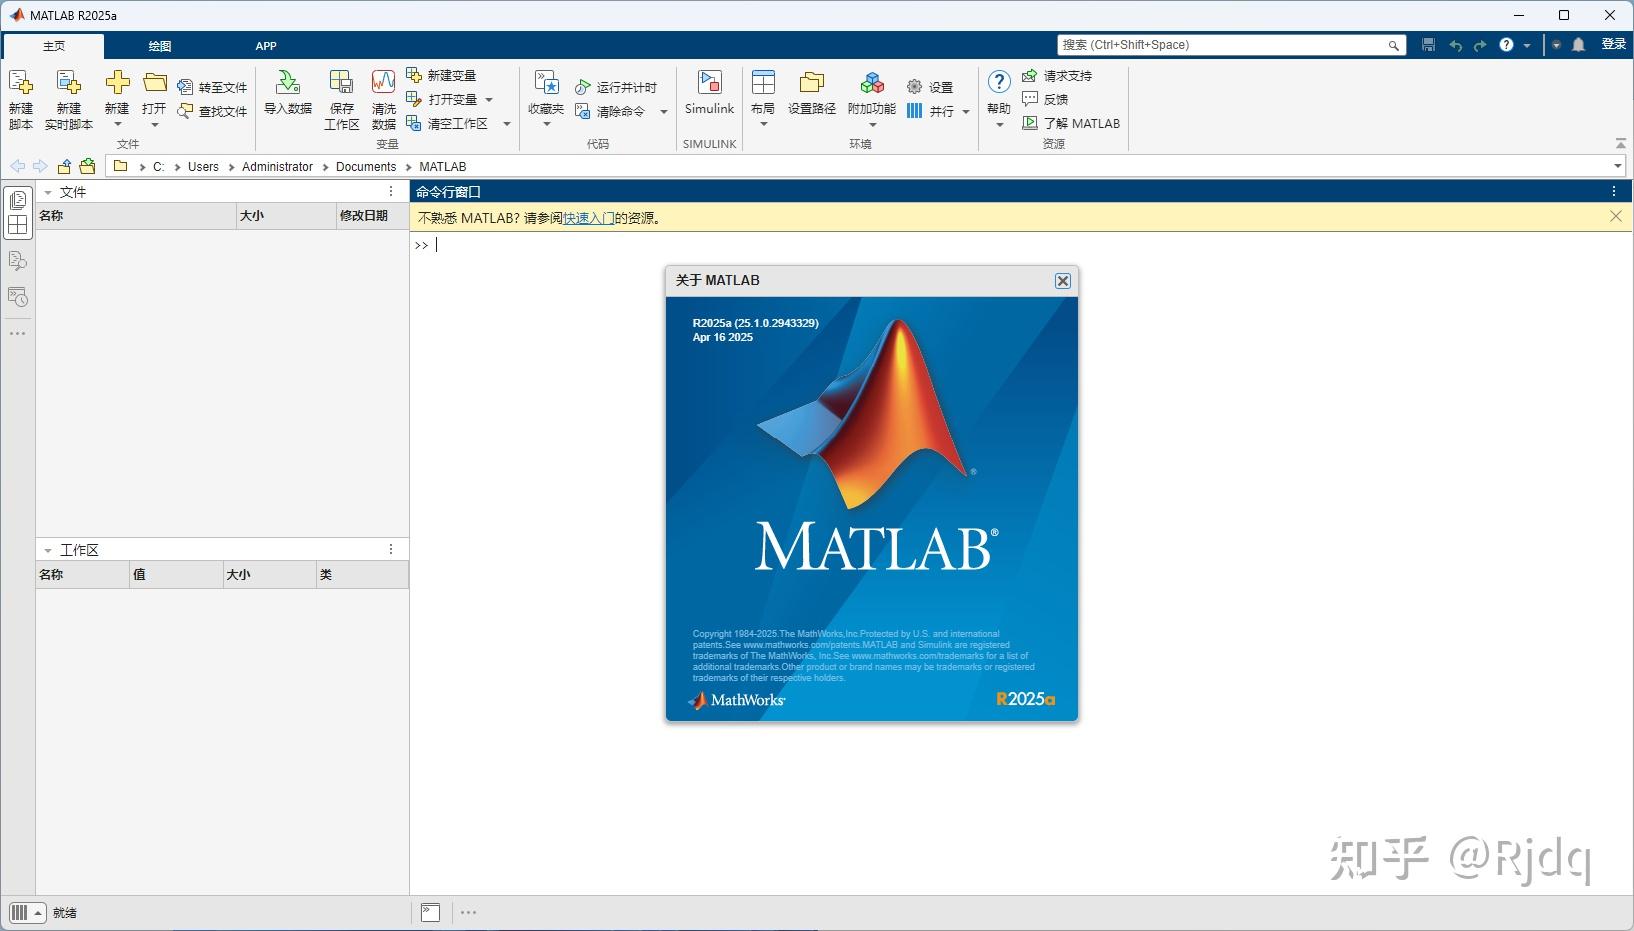Switch to the APP ribbon tab
The width and height of the screenshot is (1634, 931).
coord(266,45)
